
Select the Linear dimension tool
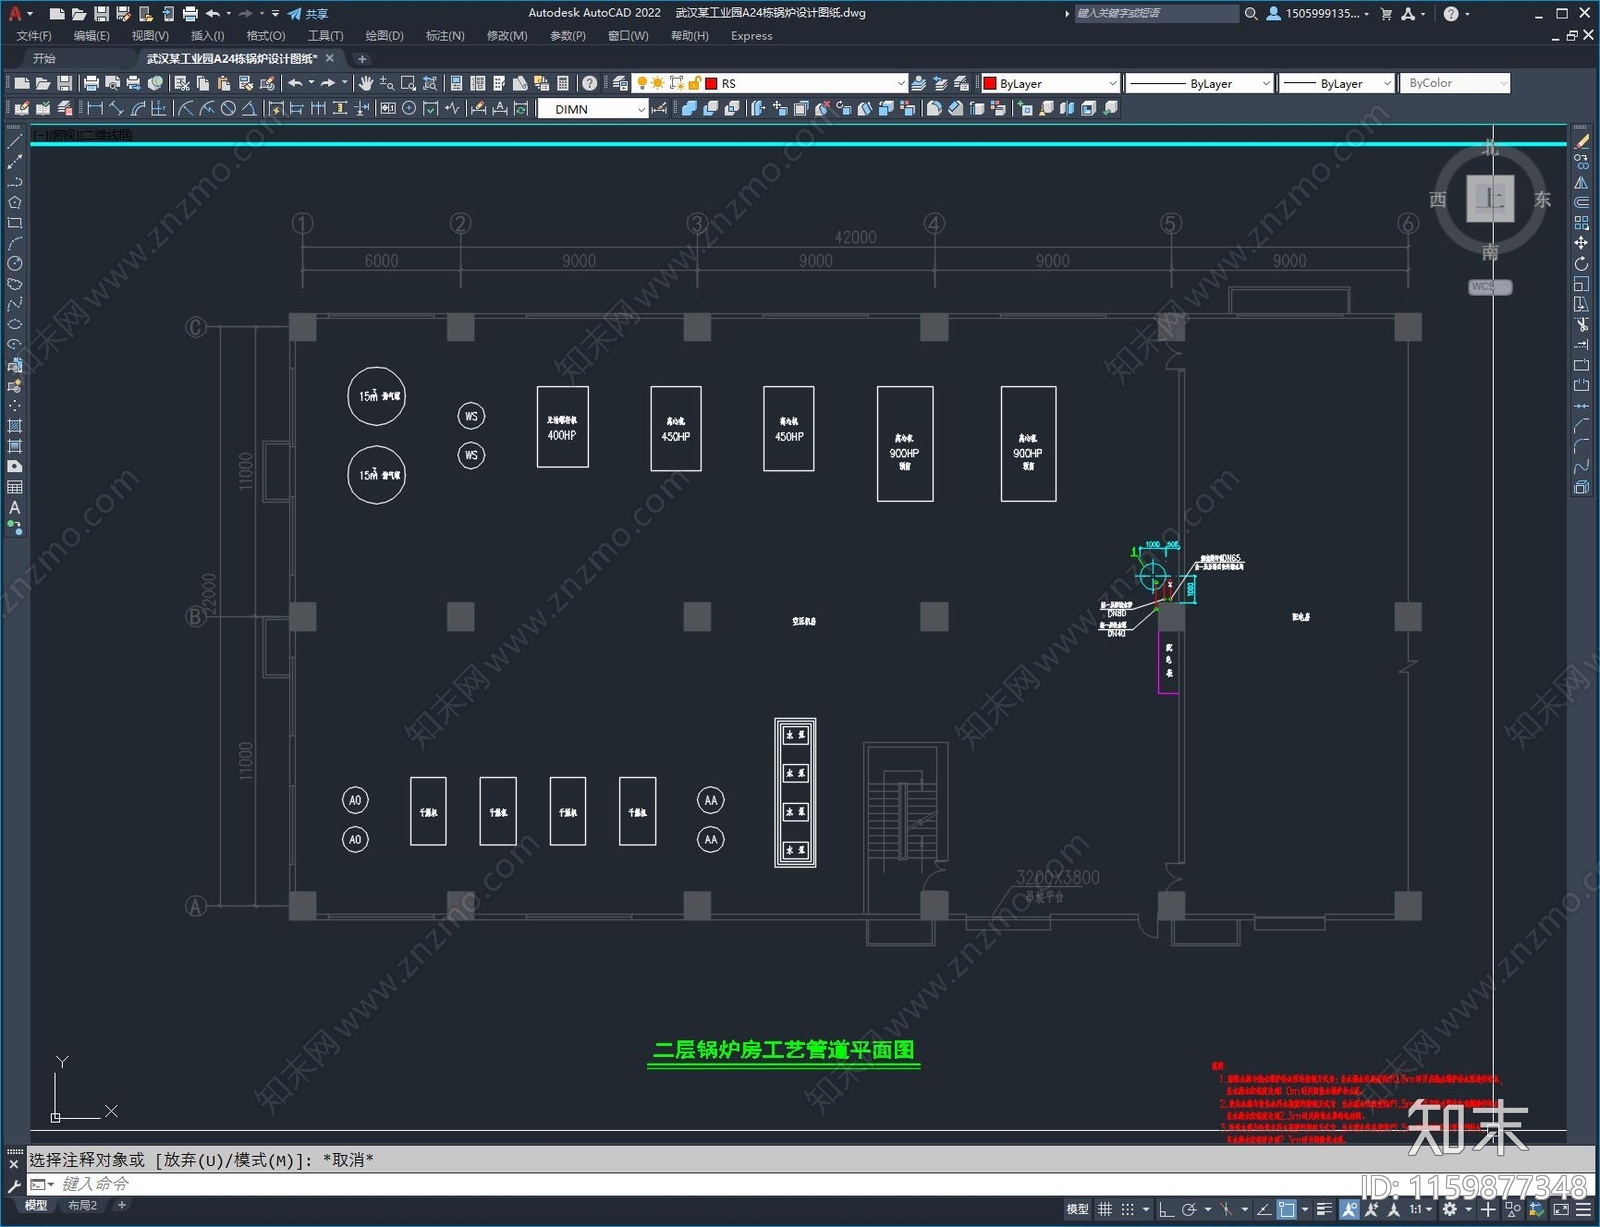(x=95, y=108)
